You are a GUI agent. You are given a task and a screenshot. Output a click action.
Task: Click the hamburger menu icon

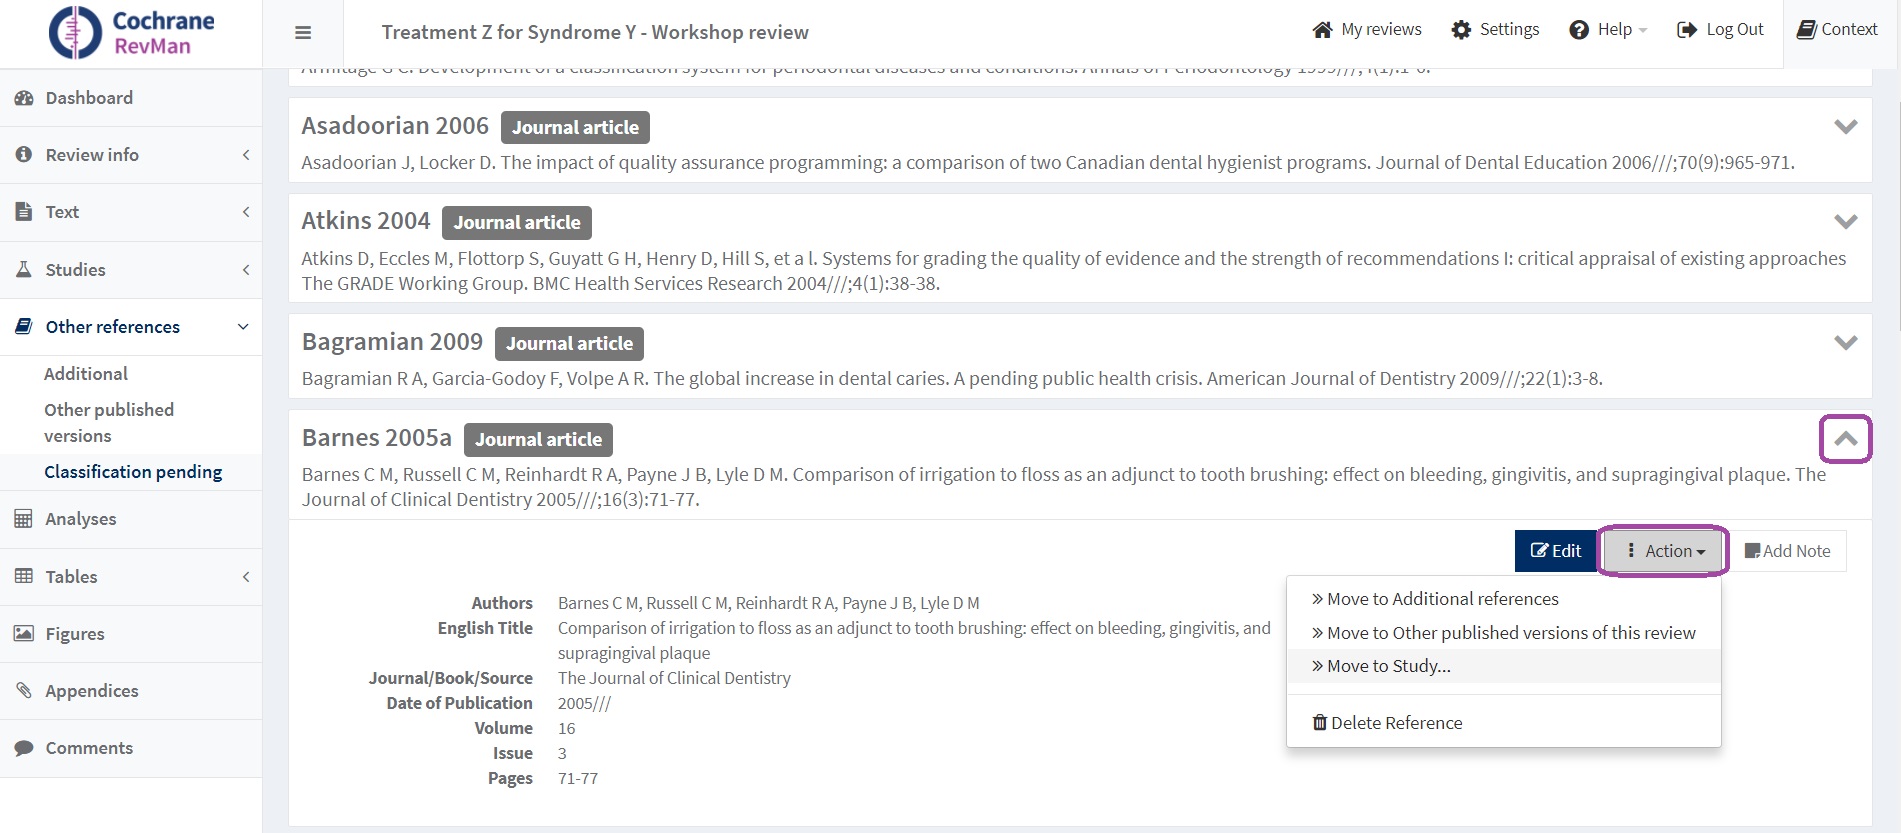pos(303,32)
